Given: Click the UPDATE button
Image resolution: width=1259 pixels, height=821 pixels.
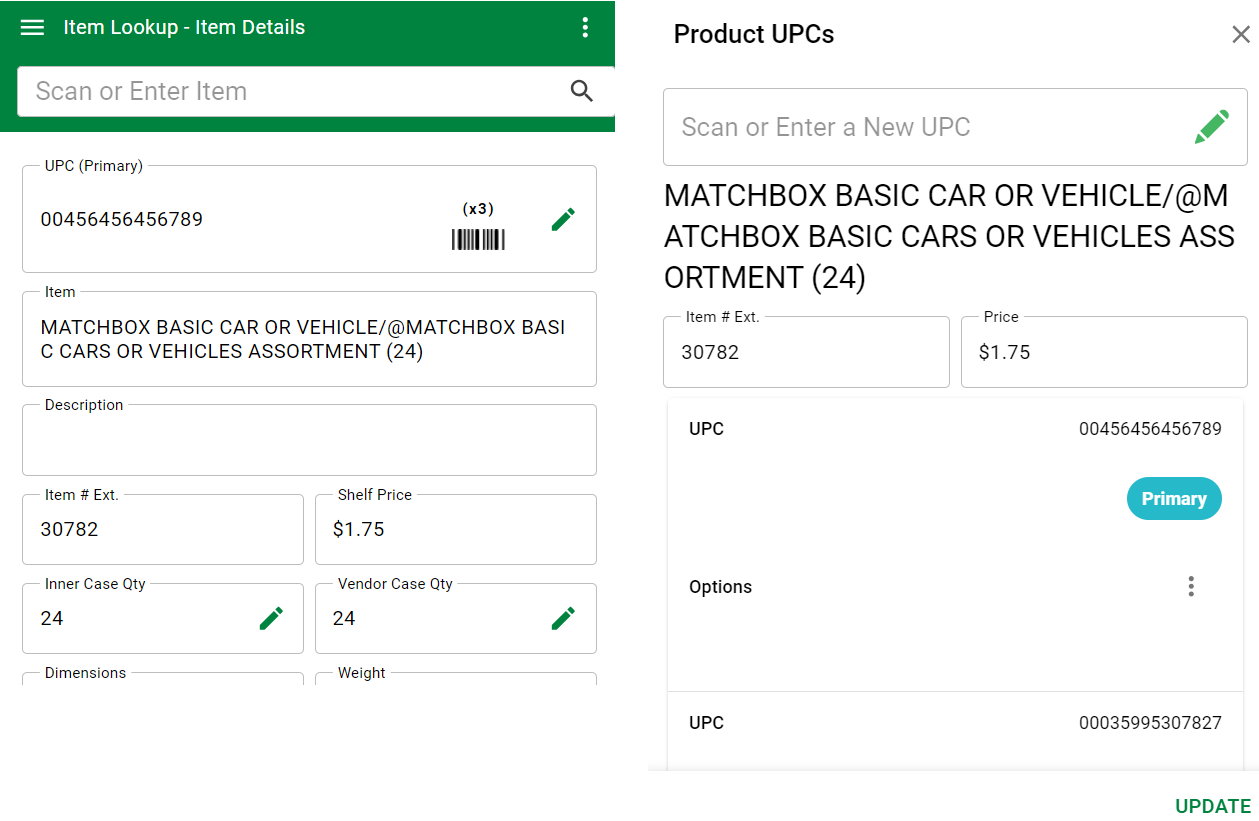Looking at the screenshot, I should pos(1213,806).
